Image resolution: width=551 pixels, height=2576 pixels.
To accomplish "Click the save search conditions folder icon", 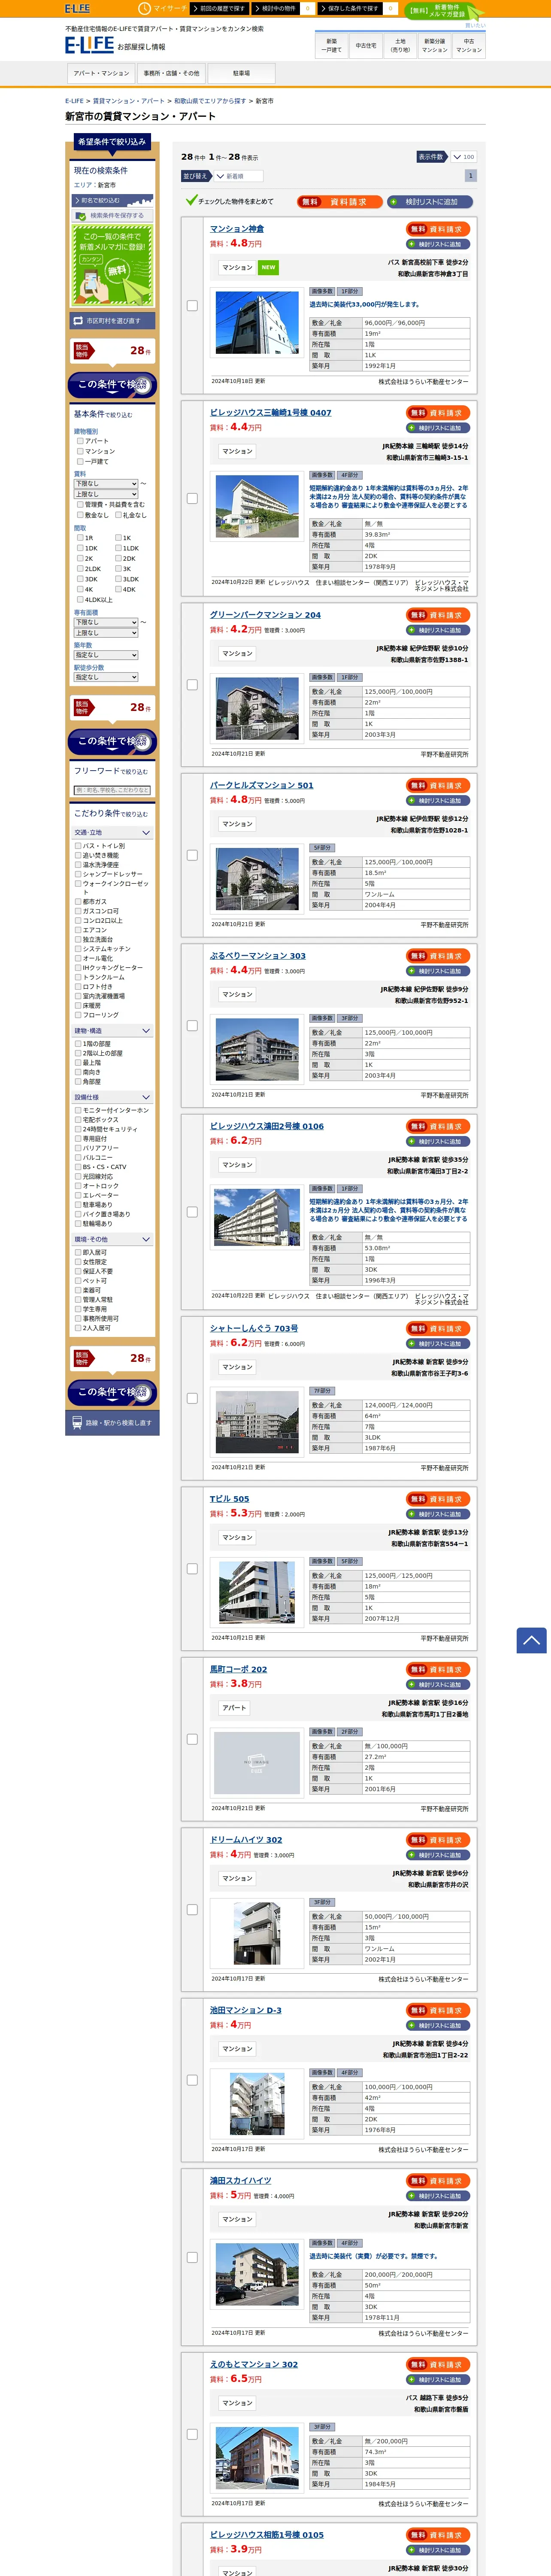I will pos(81,215).
